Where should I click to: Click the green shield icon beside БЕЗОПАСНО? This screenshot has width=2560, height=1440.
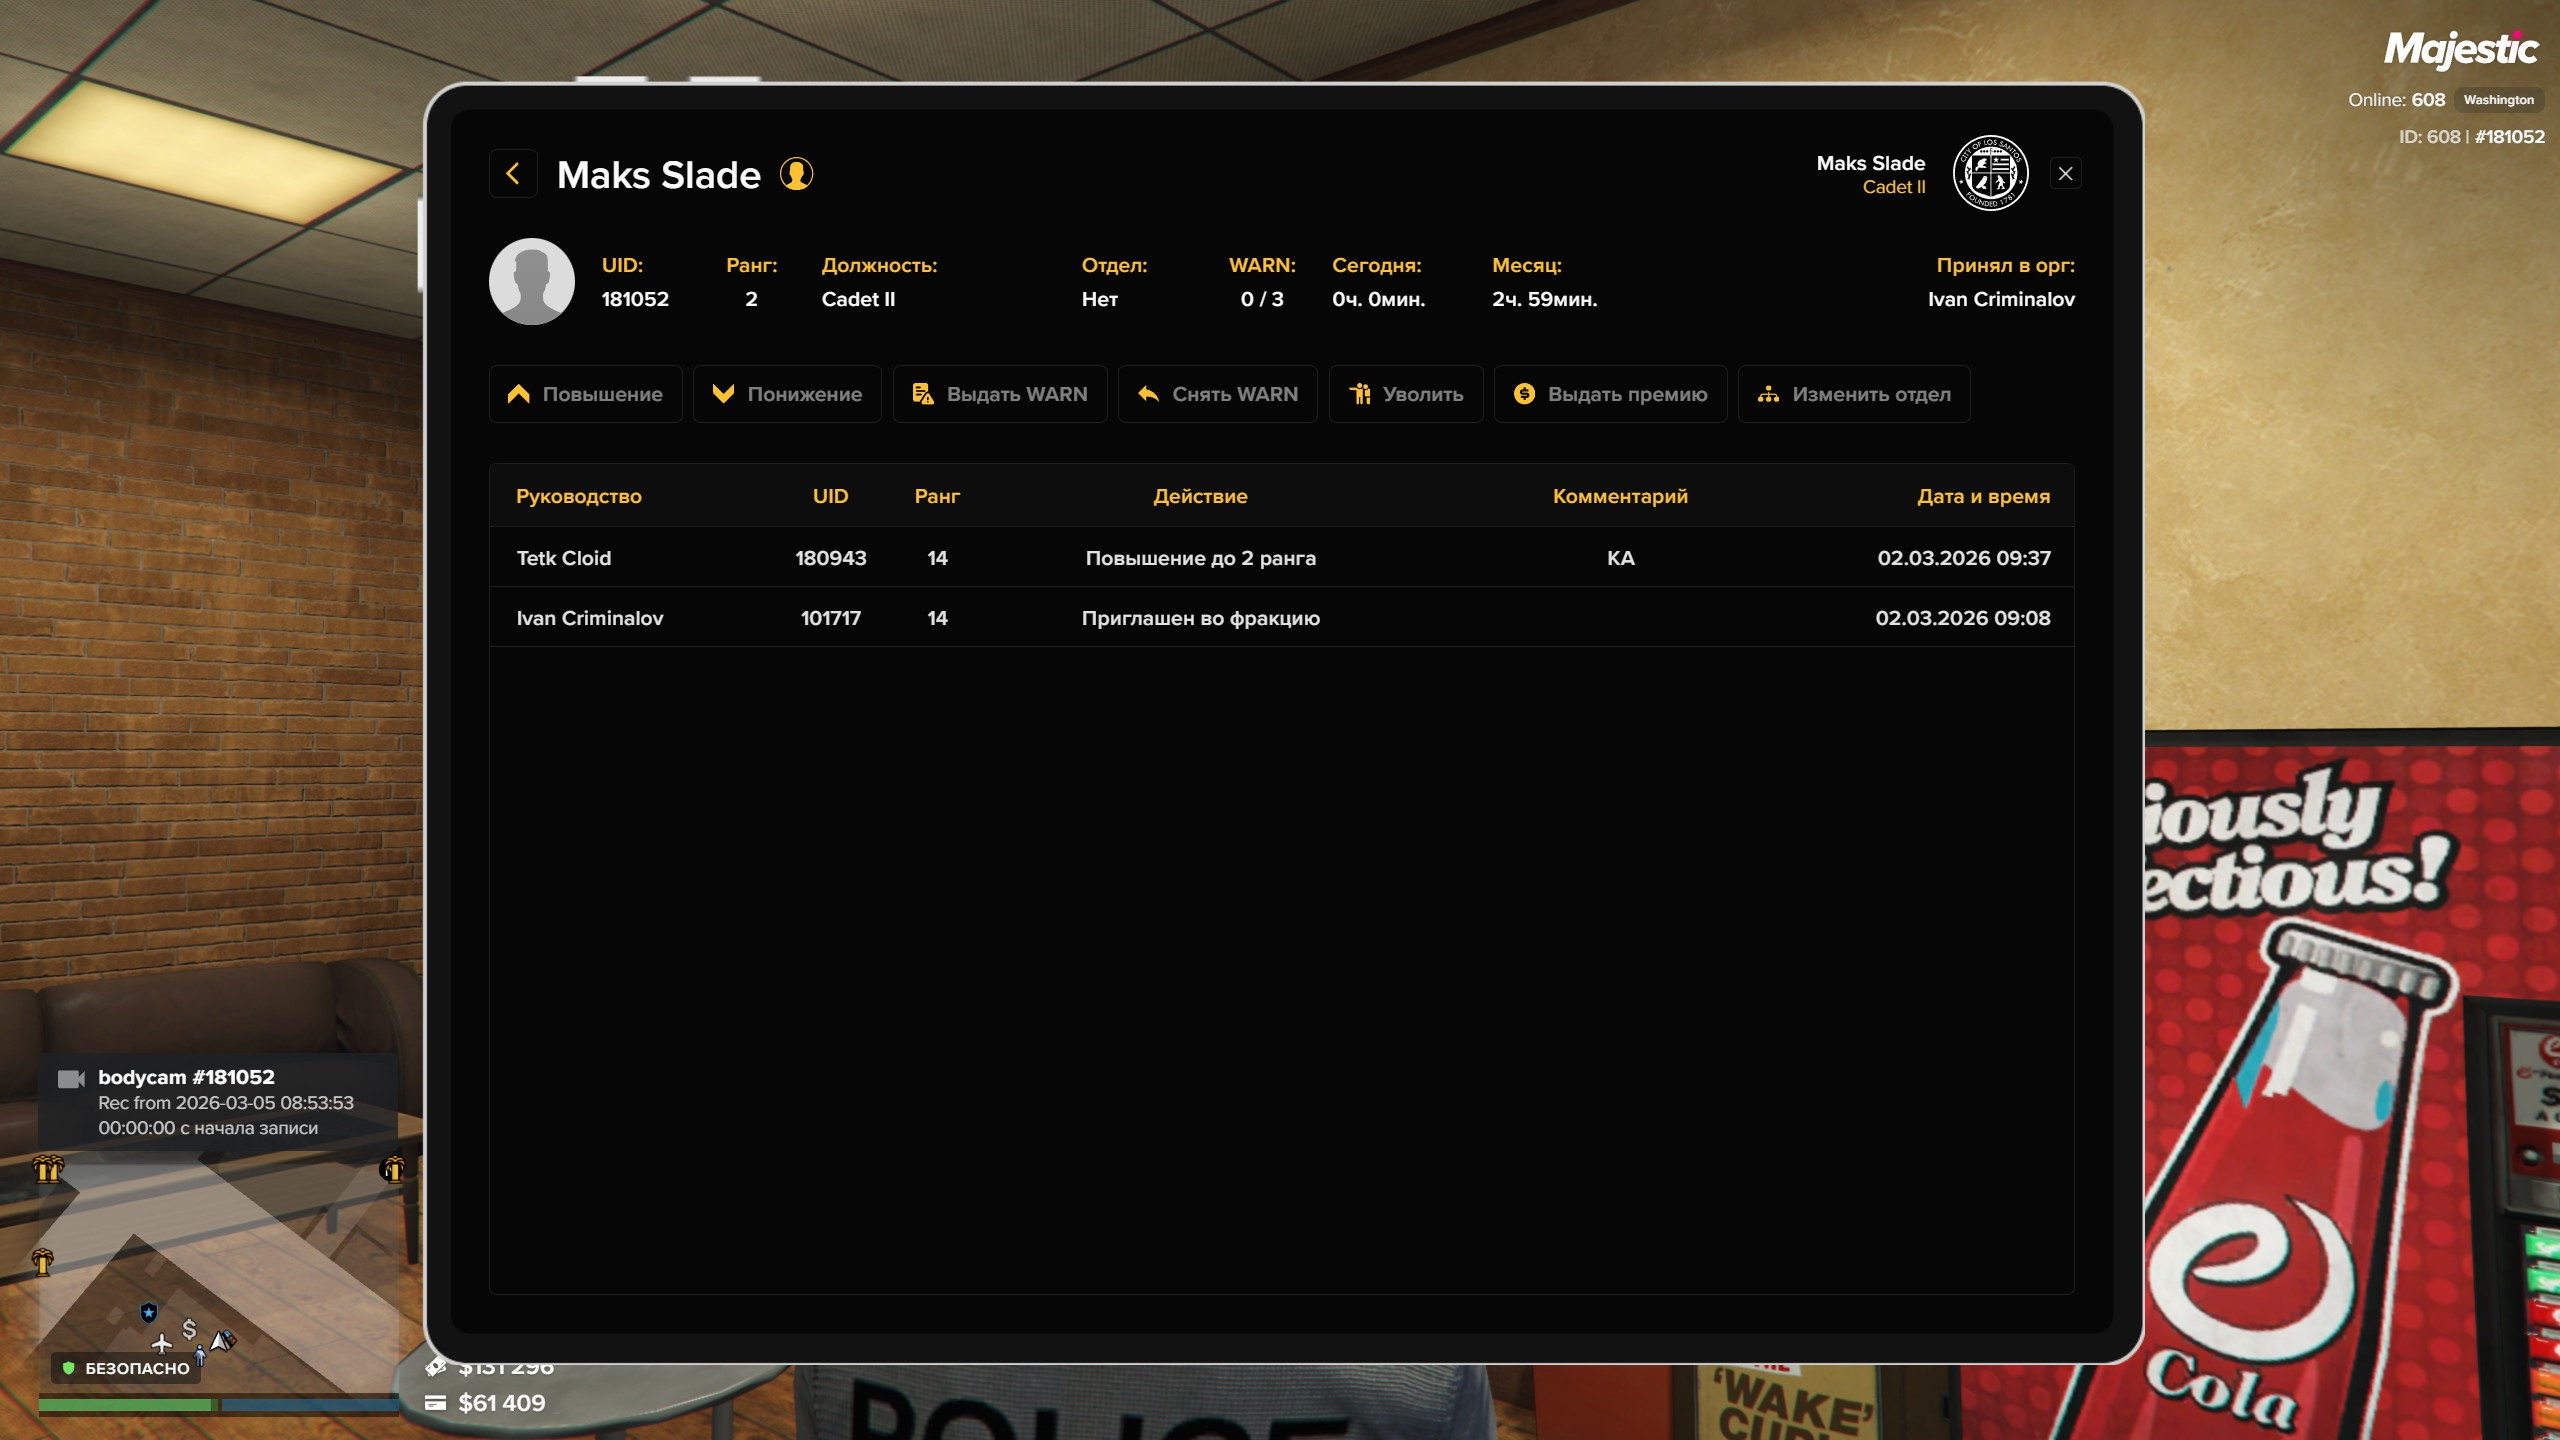[68, 1368]
